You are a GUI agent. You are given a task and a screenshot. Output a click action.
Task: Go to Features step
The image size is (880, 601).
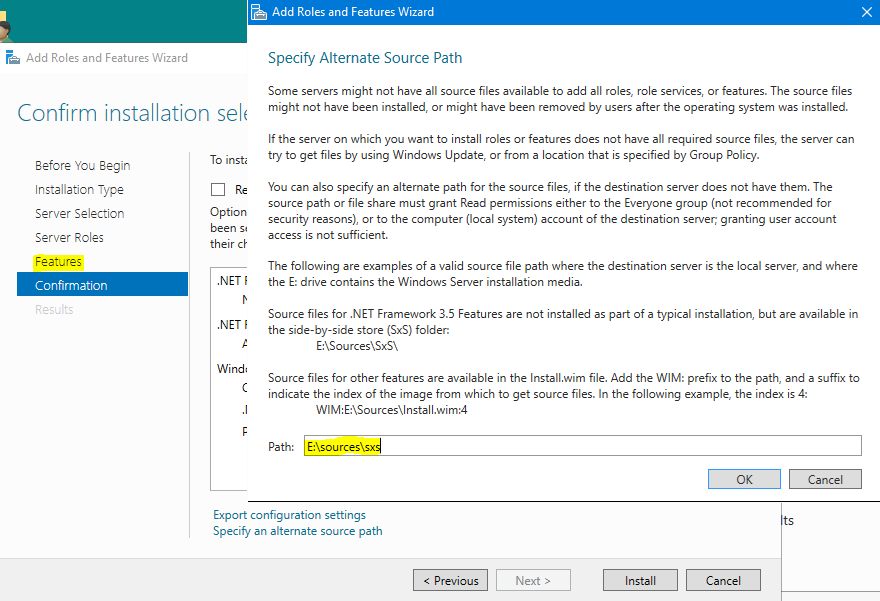pyautogui.click(x=58, y=261)
